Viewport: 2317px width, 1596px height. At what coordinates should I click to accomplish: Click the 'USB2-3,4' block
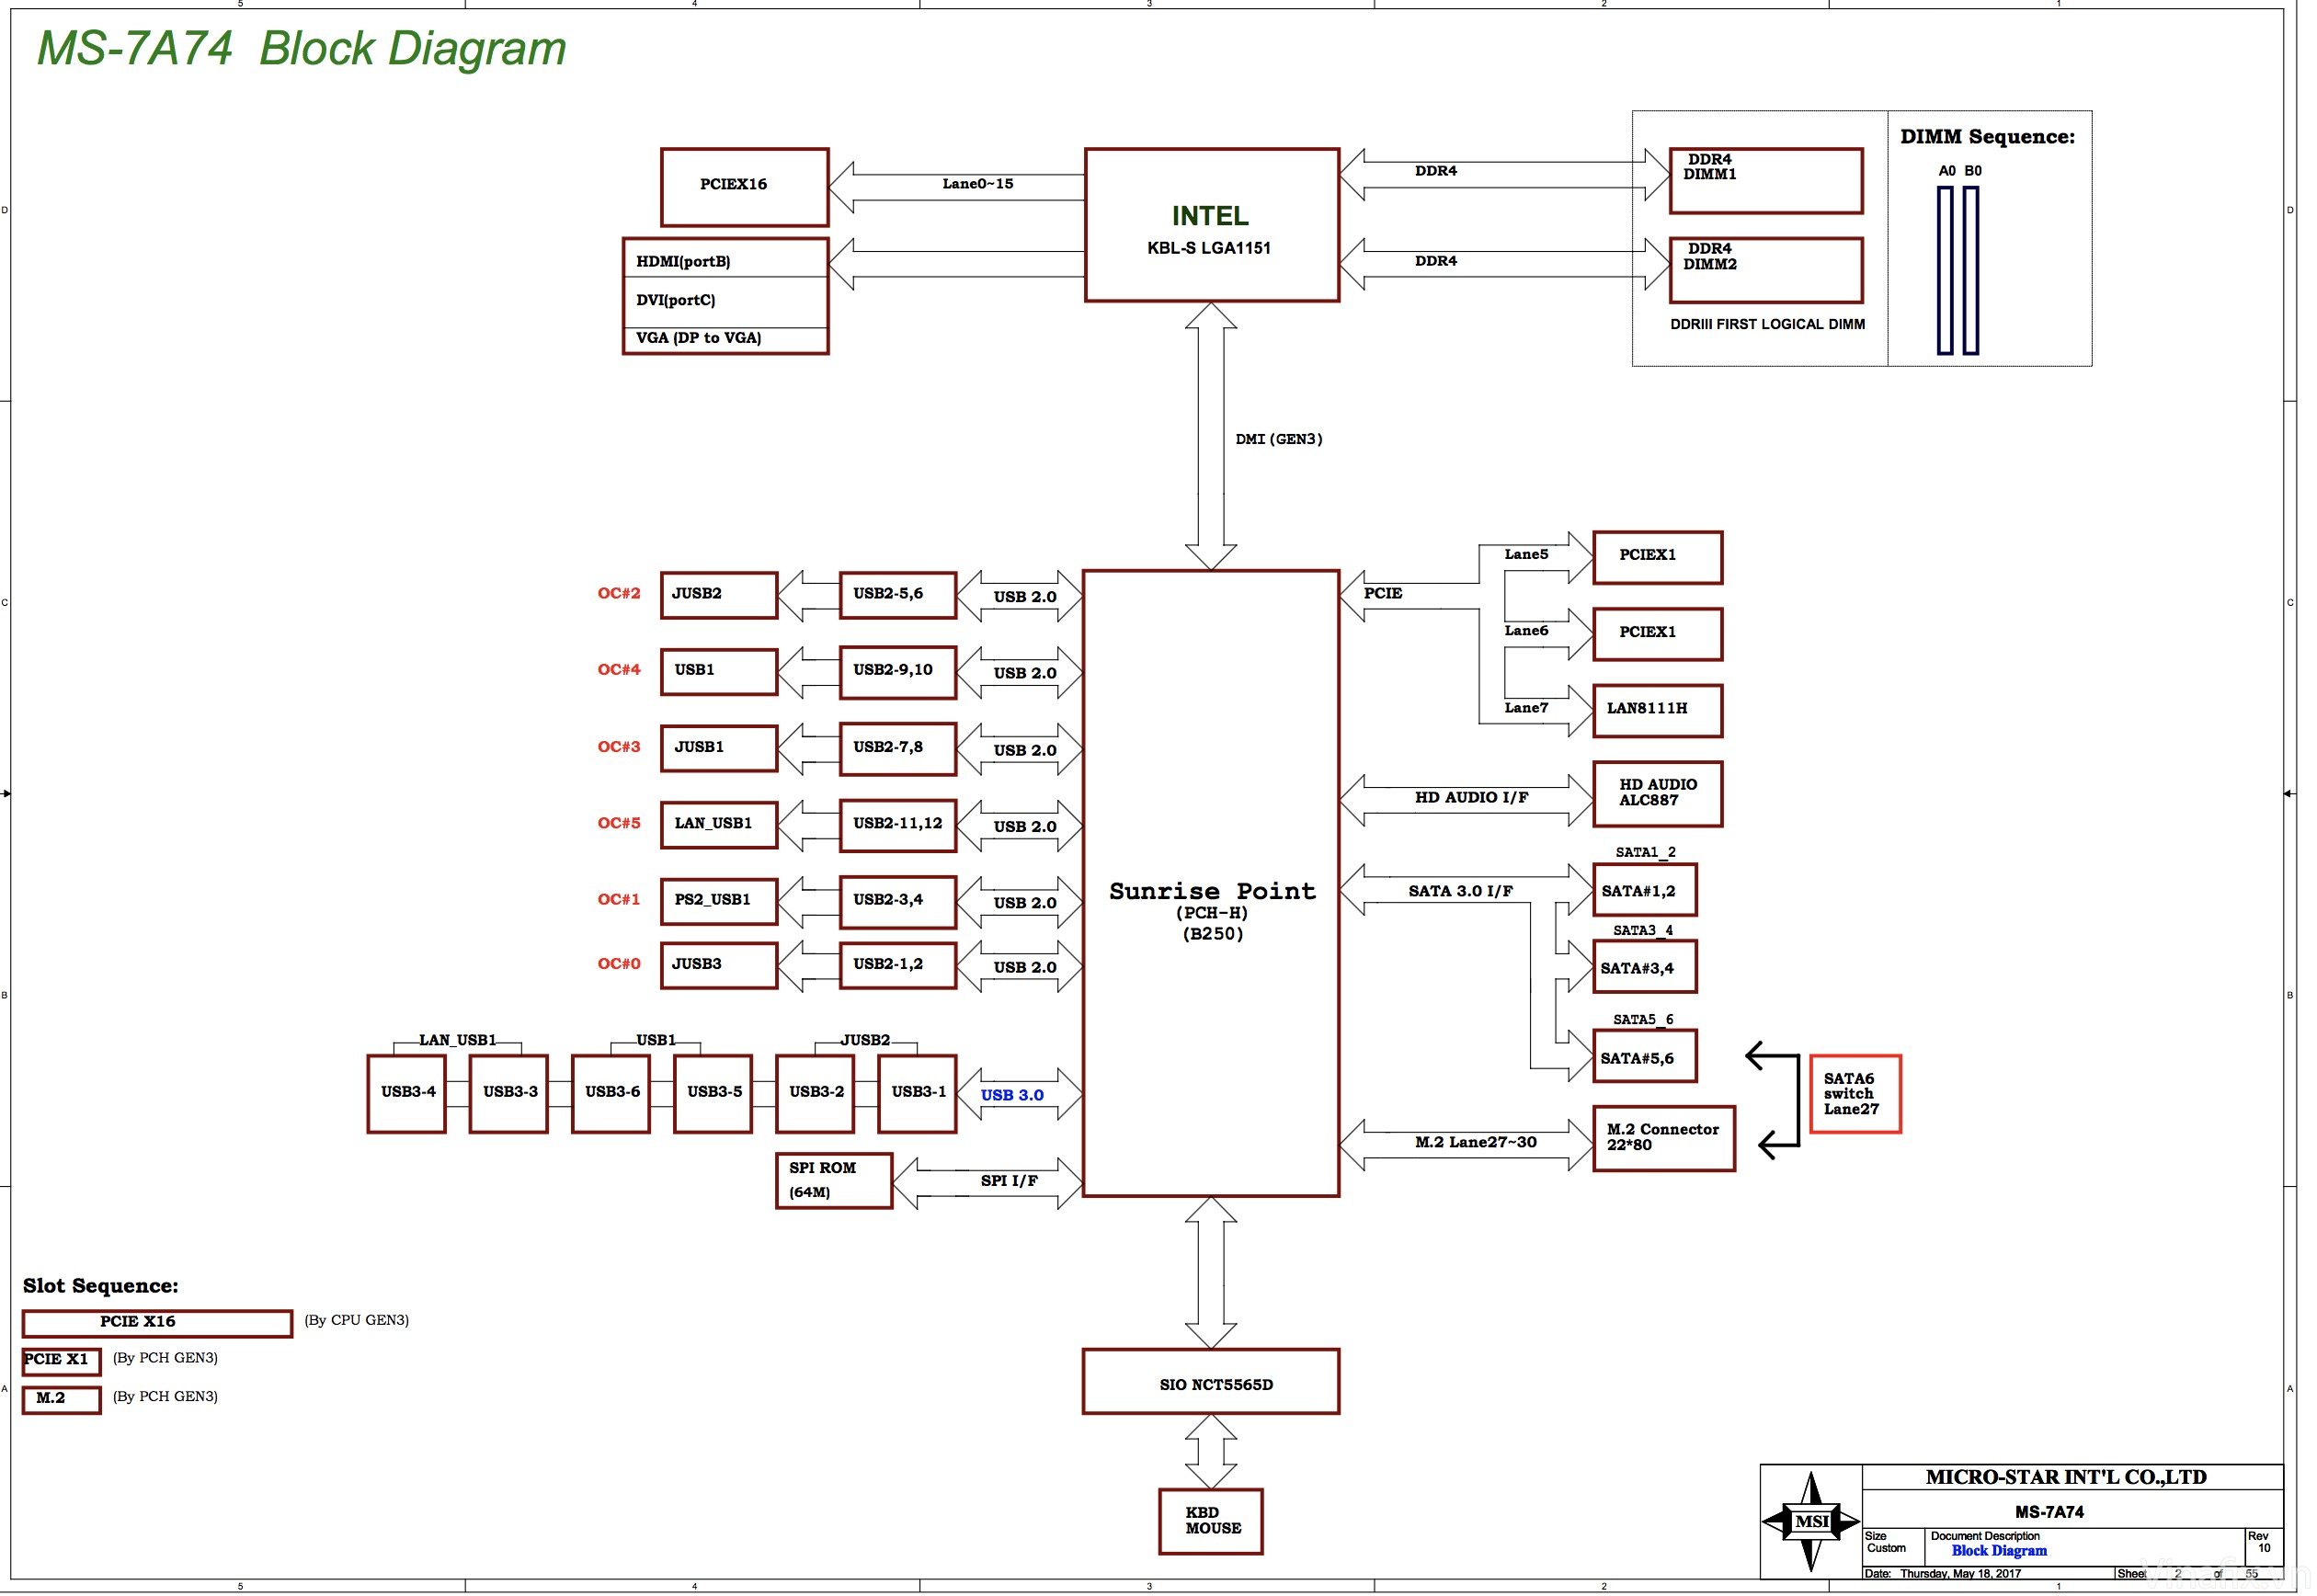tap(897, 901)
